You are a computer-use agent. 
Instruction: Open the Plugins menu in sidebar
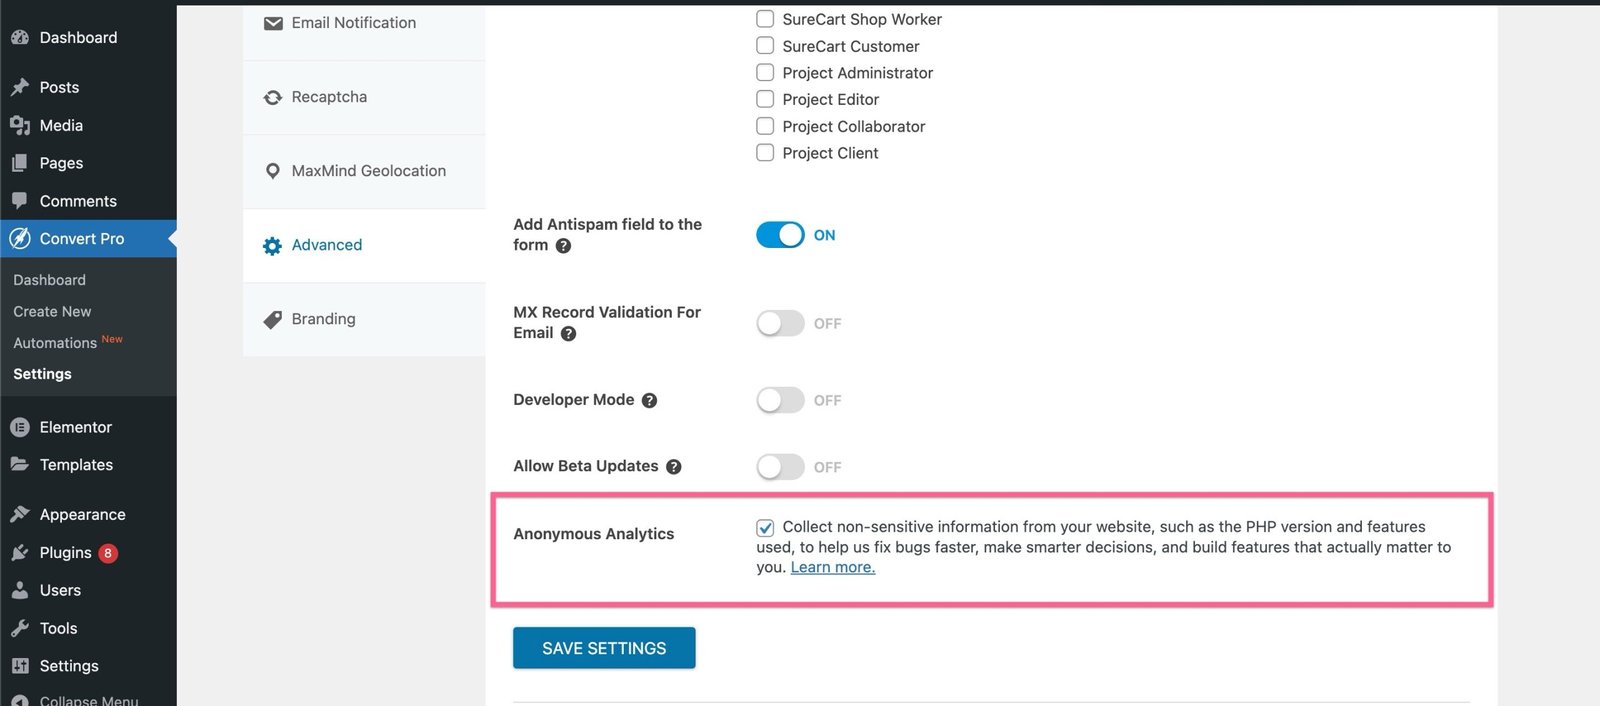tap(65, 553)
